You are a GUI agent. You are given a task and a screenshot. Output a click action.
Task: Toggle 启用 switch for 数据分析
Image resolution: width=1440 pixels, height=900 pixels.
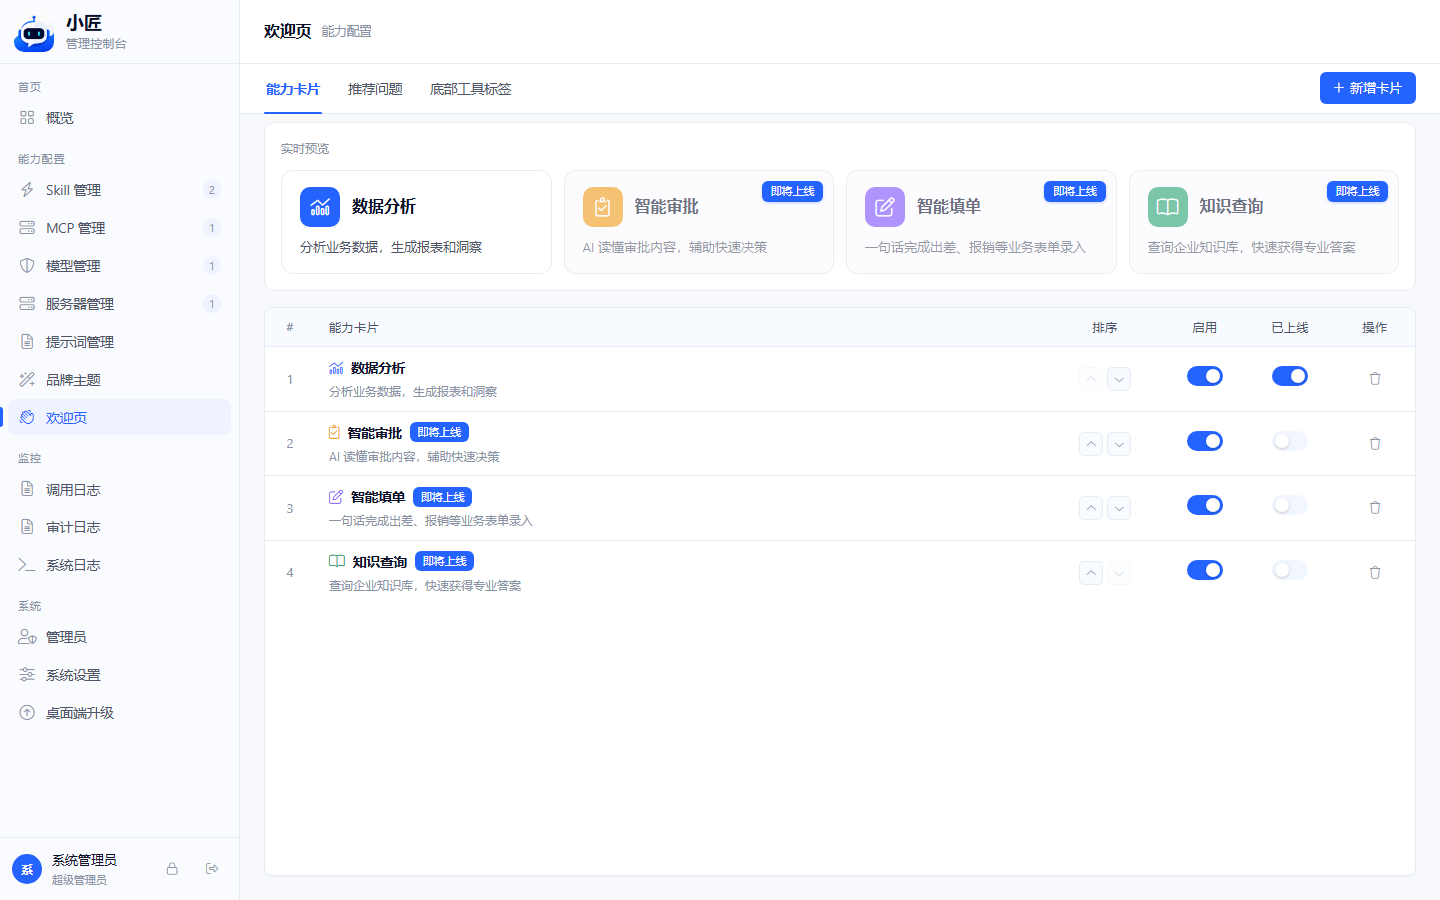click(x=1205, y=376)
